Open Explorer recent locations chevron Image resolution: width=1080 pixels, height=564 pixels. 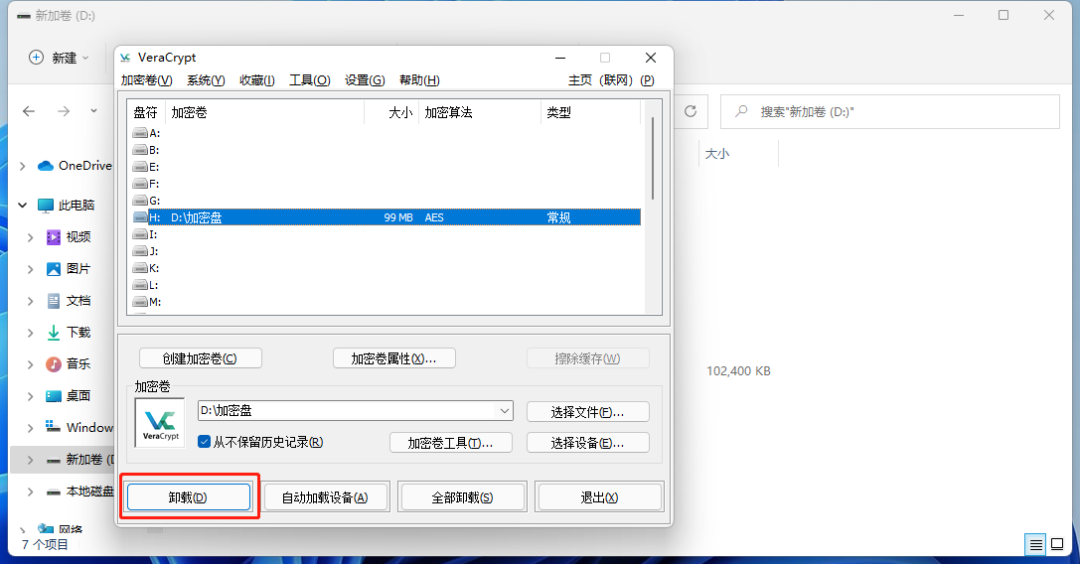(x=94, y=111)
